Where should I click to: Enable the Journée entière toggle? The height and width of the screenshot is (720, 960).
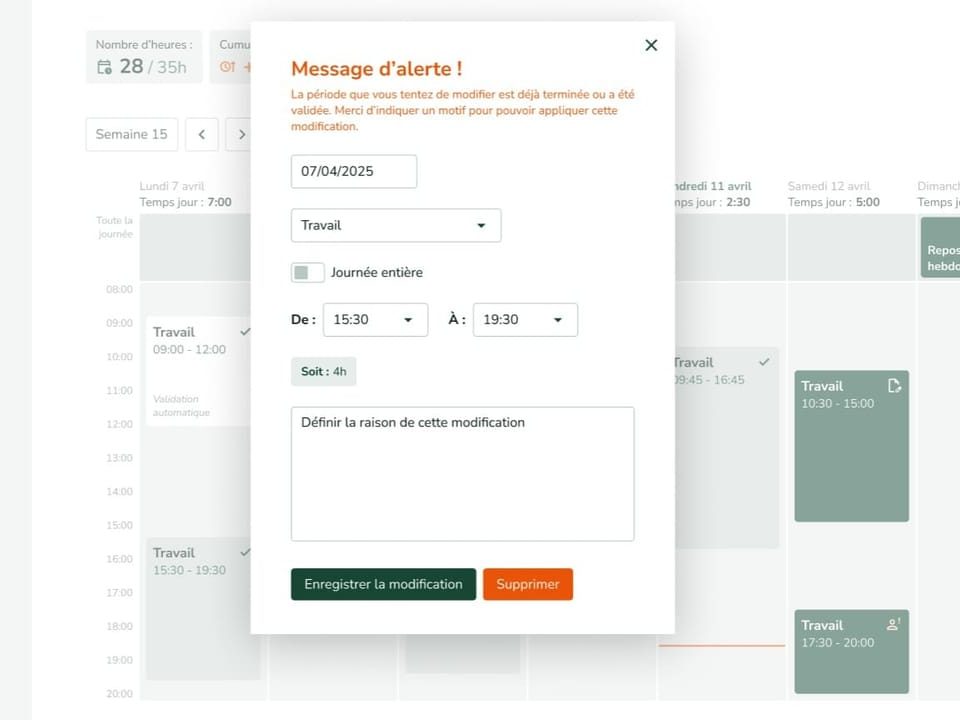(x=307, y=272)
